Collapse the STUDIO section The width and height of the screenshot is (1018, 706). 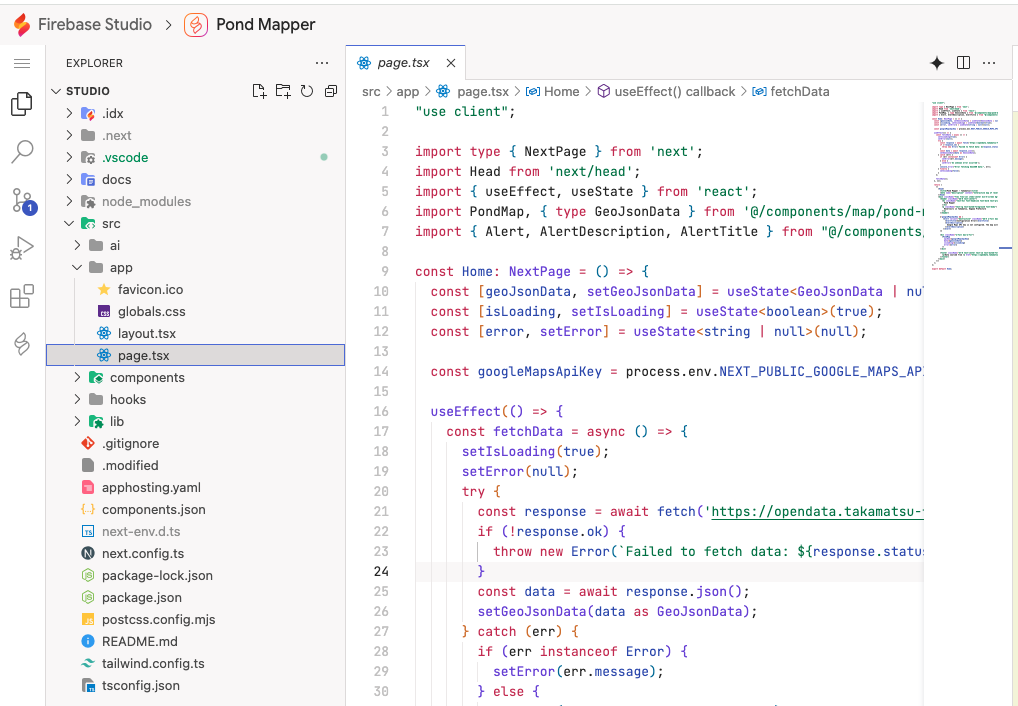point(56,91)
